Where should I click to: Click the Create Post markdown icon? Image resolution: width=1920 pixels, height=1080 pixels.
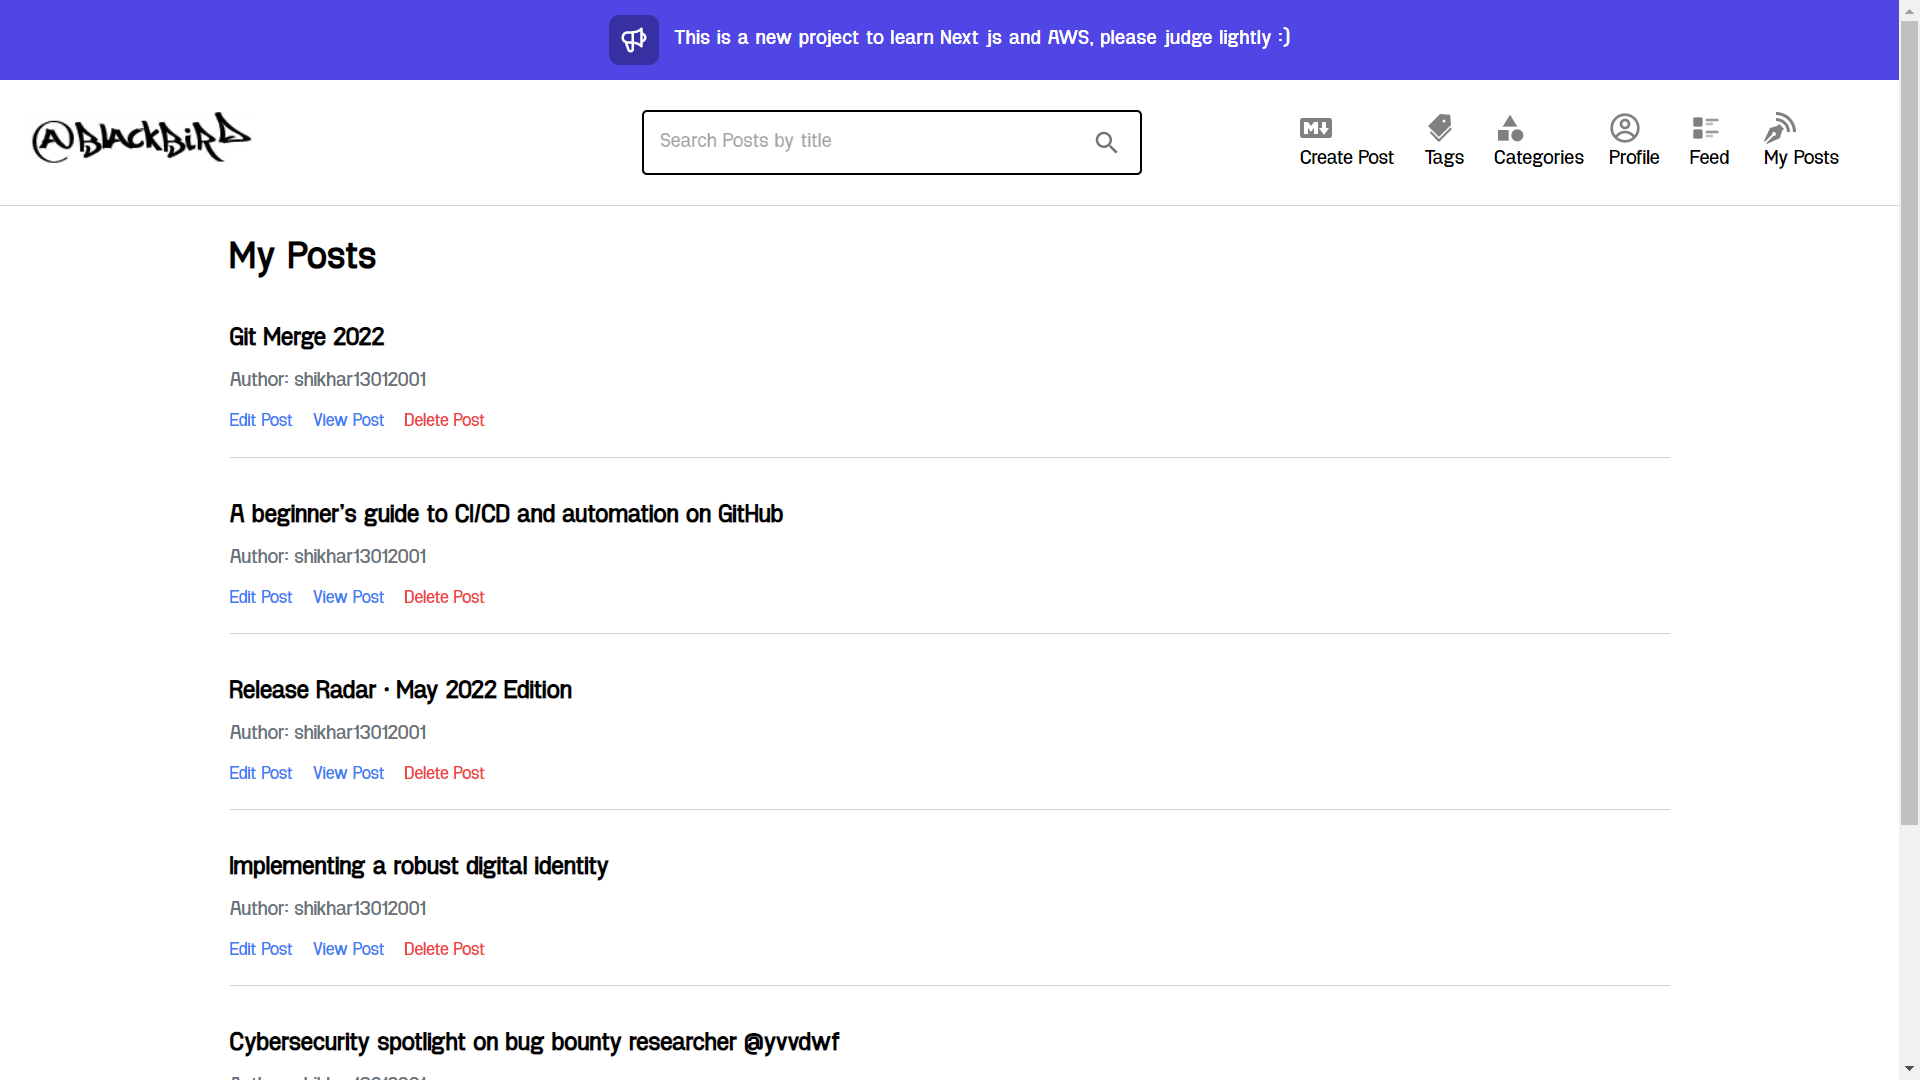click(1315, 128)
